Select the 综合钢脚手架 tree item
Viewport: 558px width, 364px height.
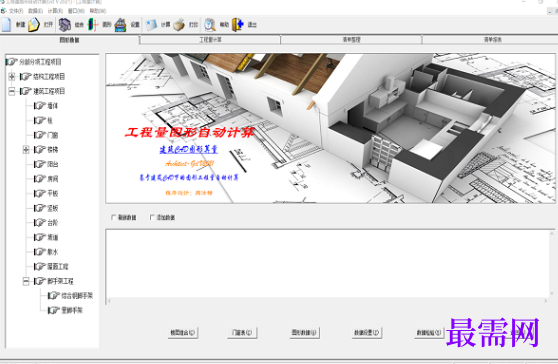(x=77, y=296)
